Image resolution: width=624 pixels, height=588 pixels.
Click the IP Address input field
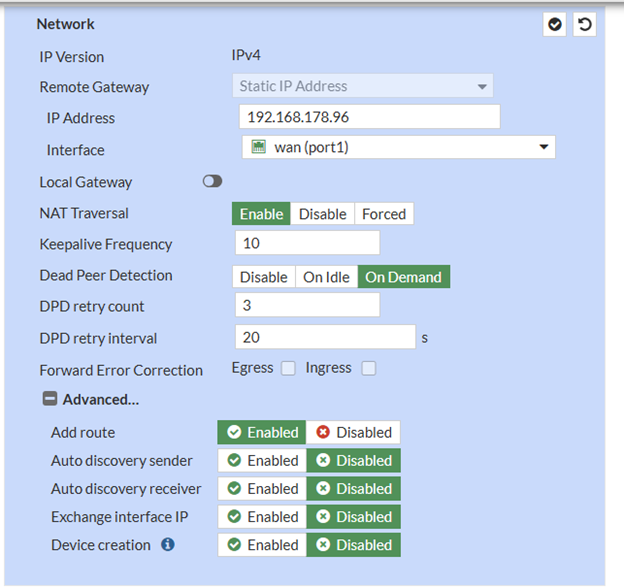click(370, 117)
